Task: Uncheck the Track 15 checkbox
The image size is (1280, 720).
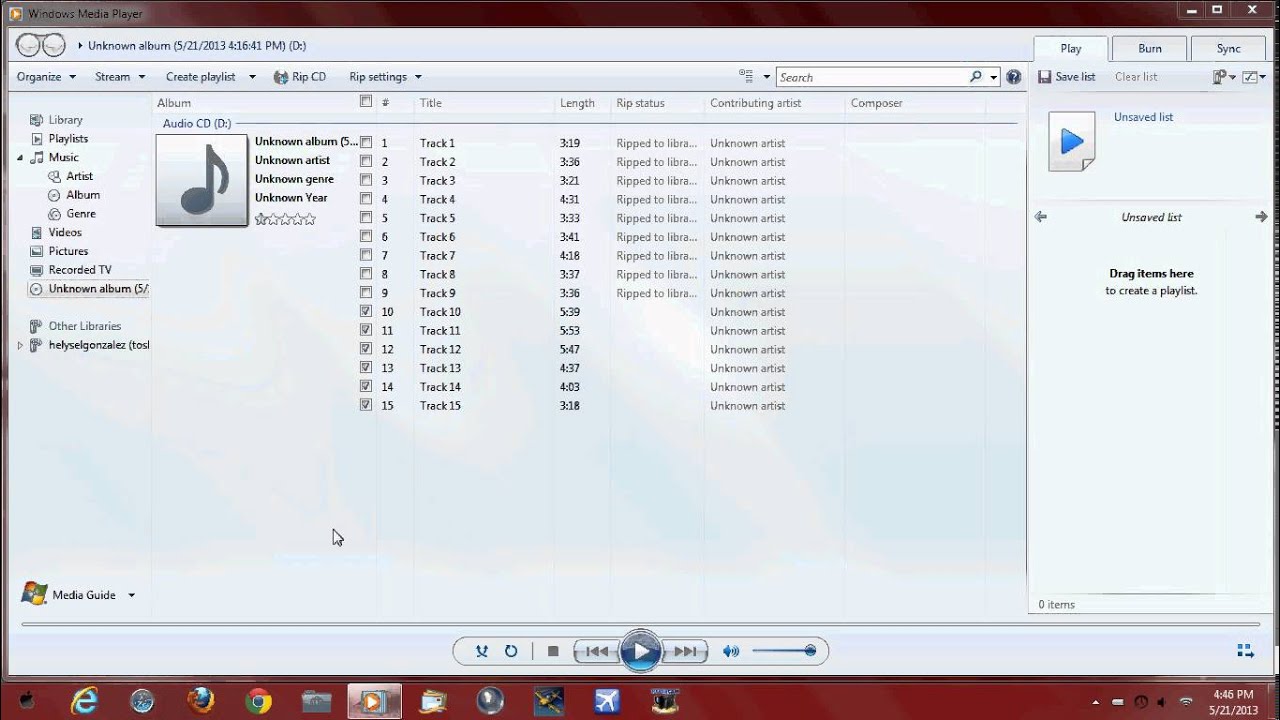Action: 366,405
